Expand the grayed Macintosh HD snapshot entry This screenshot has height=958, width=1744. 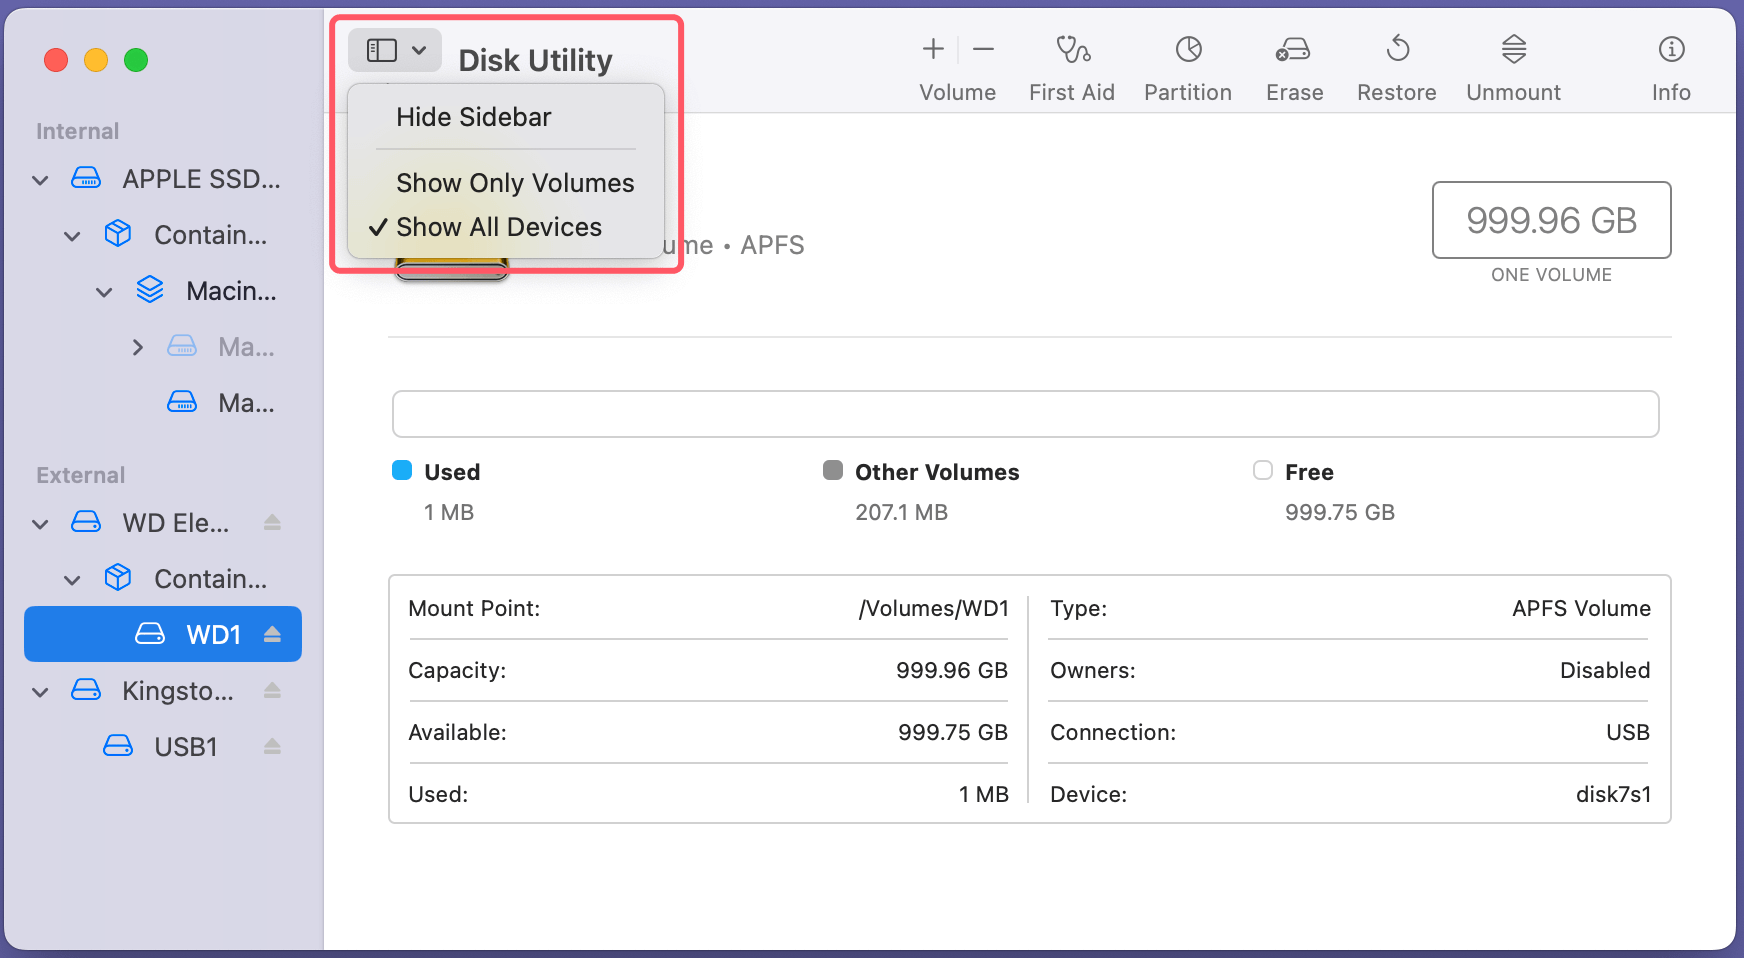138,347
